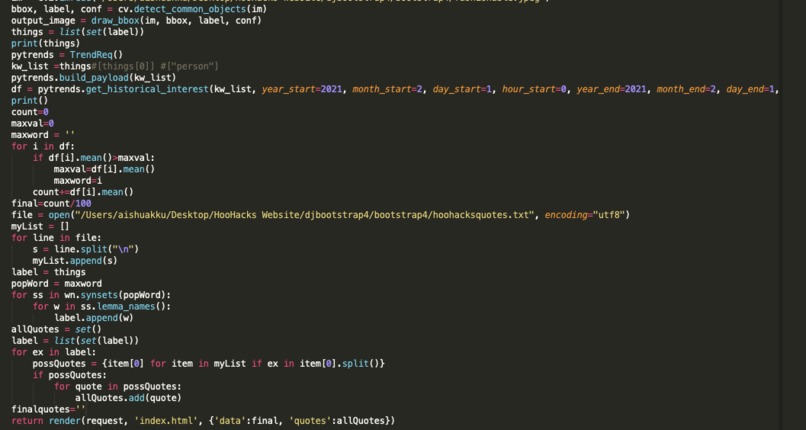
Task: Select the 'final=count/100' line
Action: 51,203
